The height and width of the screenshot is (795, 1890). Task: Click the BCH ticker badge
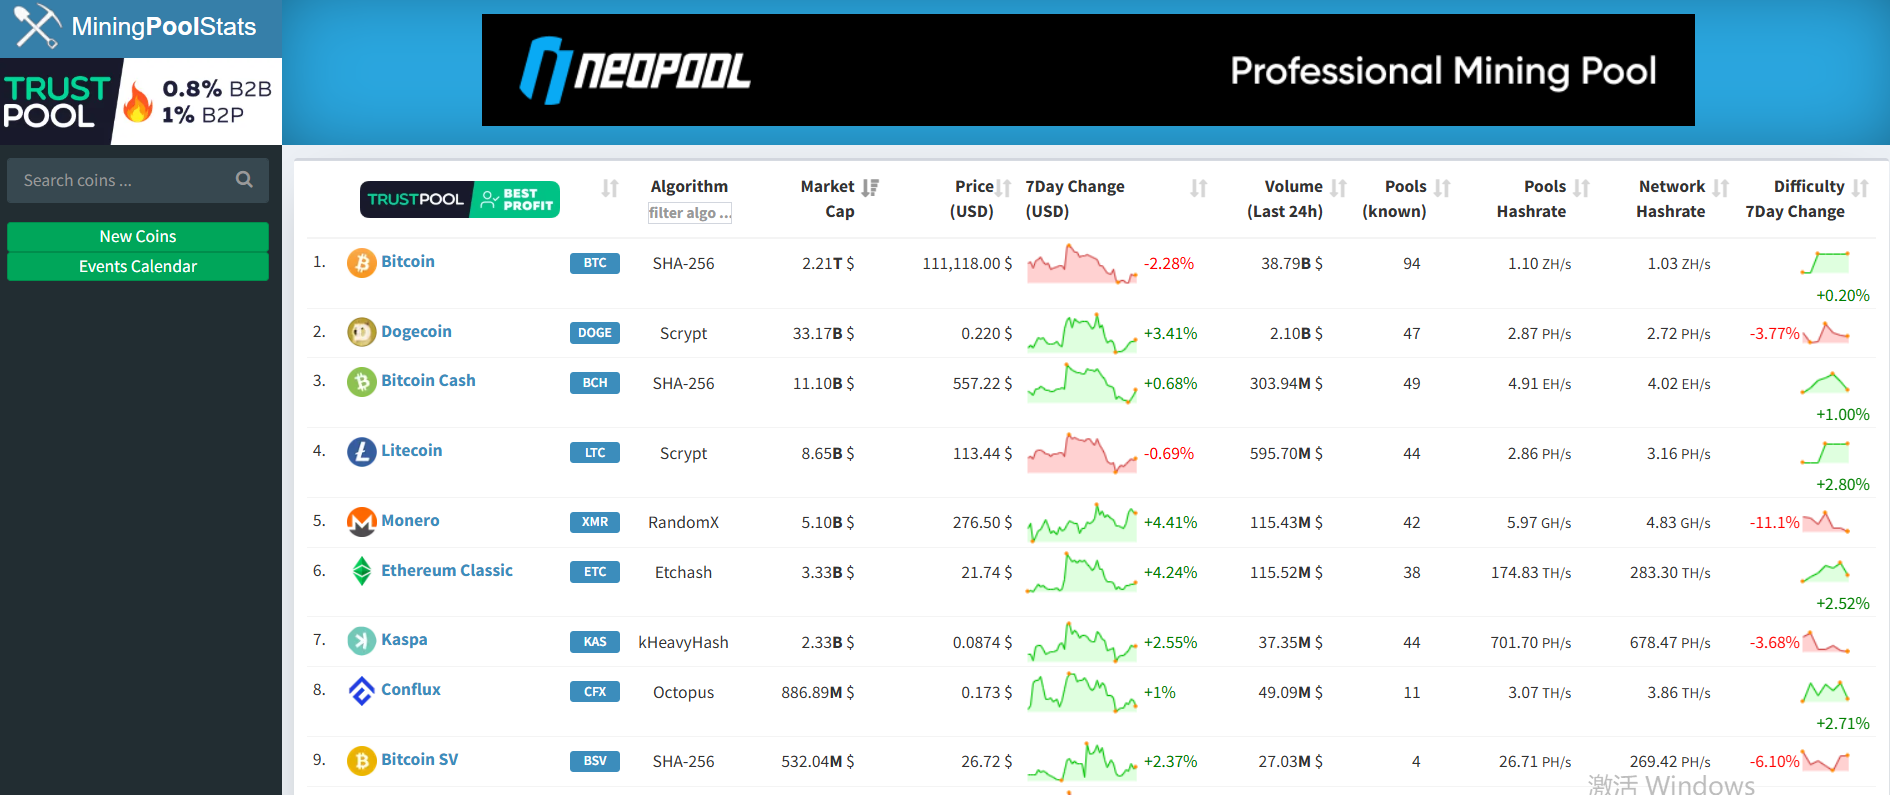pos(595,383)
